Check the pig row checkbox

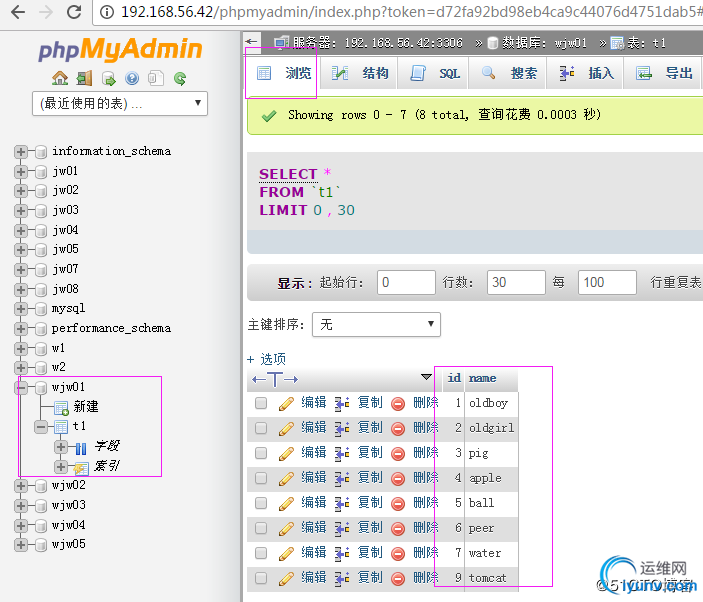[261, 453]
